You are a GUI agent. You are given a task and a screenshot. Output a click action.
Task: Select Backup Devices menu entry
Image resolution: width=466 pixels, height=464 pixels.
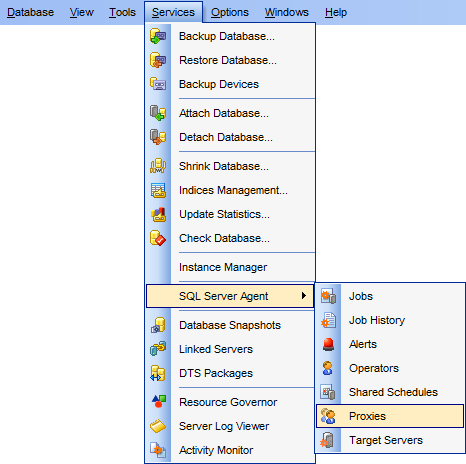[x=230, y=84]
